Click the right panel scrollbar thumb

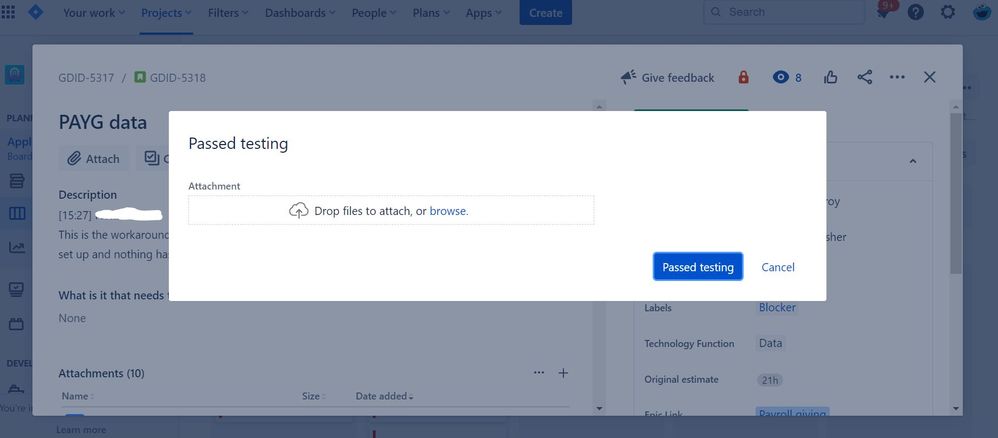pos(955,194)
